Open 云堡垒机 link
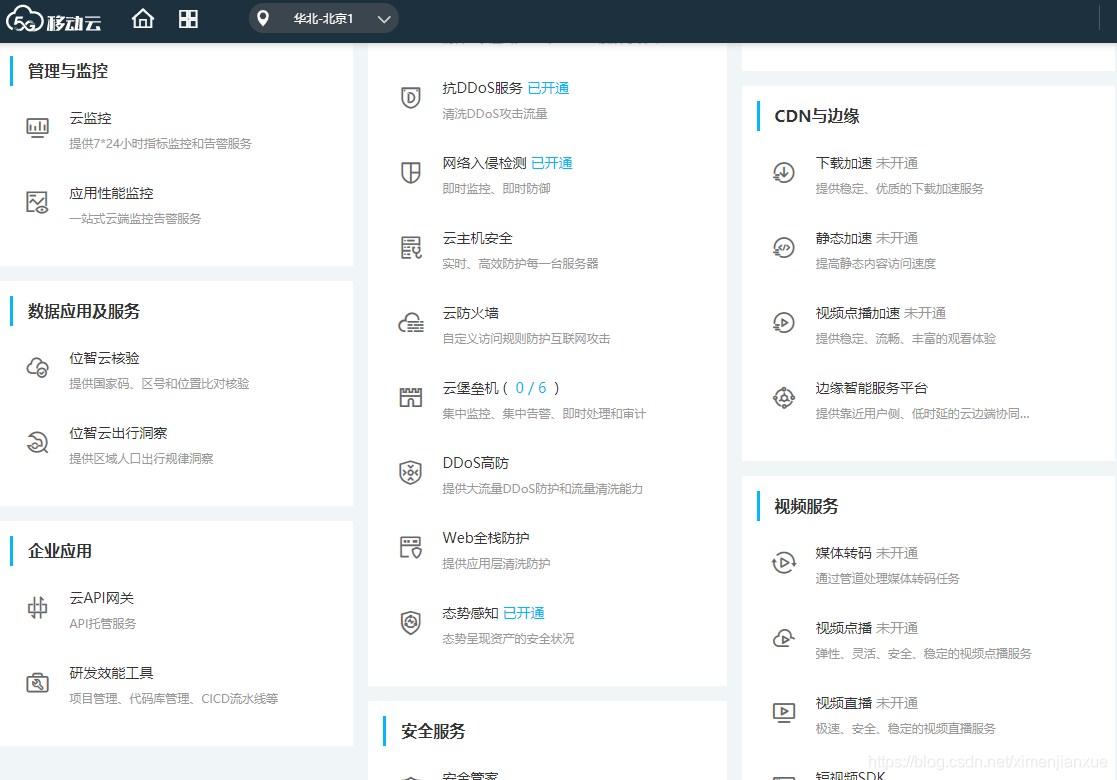 pos(470,388)
